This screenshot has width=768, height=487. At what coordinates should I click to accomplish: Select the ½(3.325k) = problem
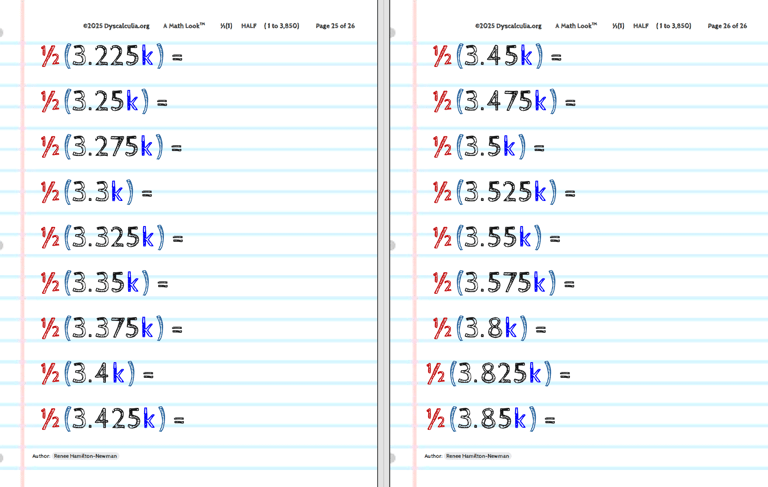tap(112, 238)
